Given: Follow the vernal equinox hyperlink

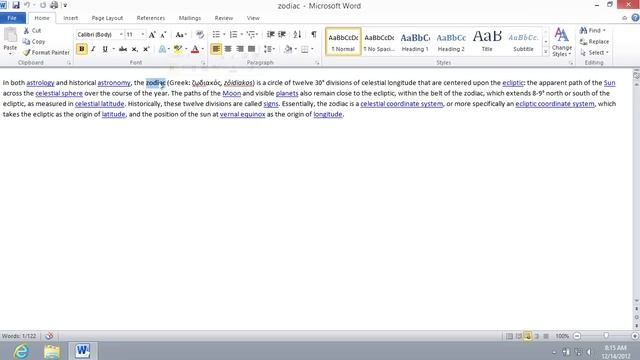Looking at the screenshot, I should pyautogui.click(x=242, y=115).
